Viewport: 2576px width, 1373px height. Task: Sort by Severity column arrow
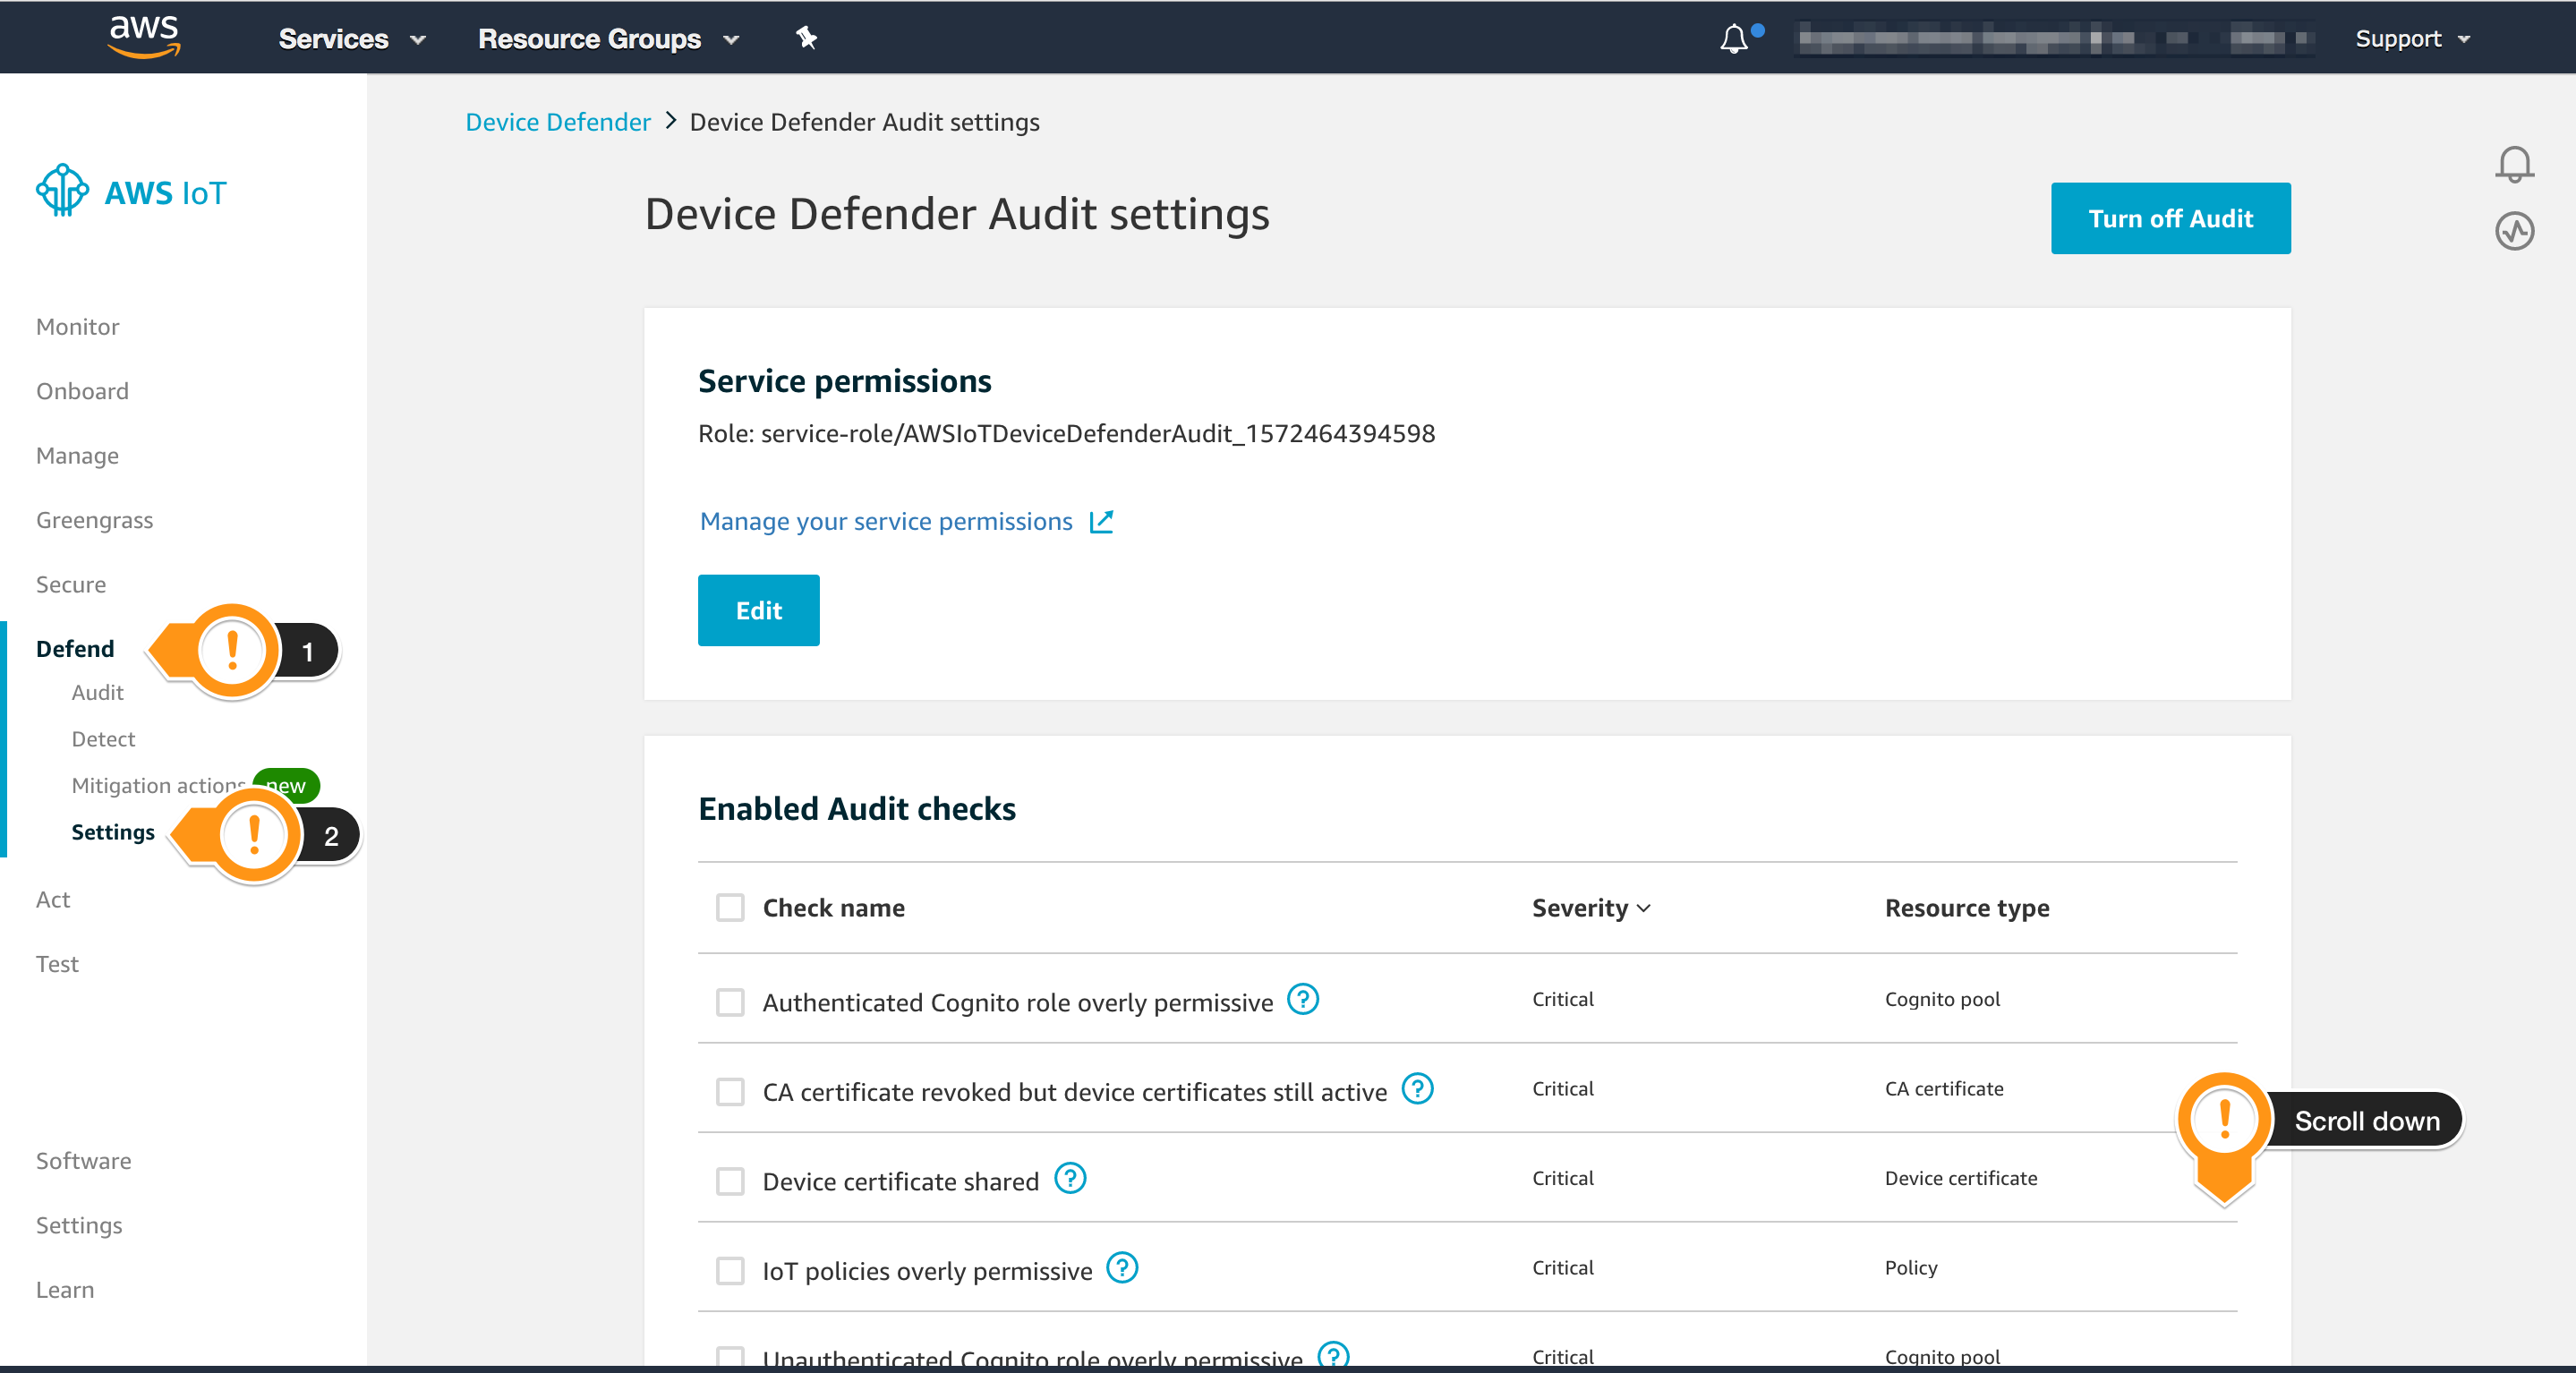(x=1643, y=908)
